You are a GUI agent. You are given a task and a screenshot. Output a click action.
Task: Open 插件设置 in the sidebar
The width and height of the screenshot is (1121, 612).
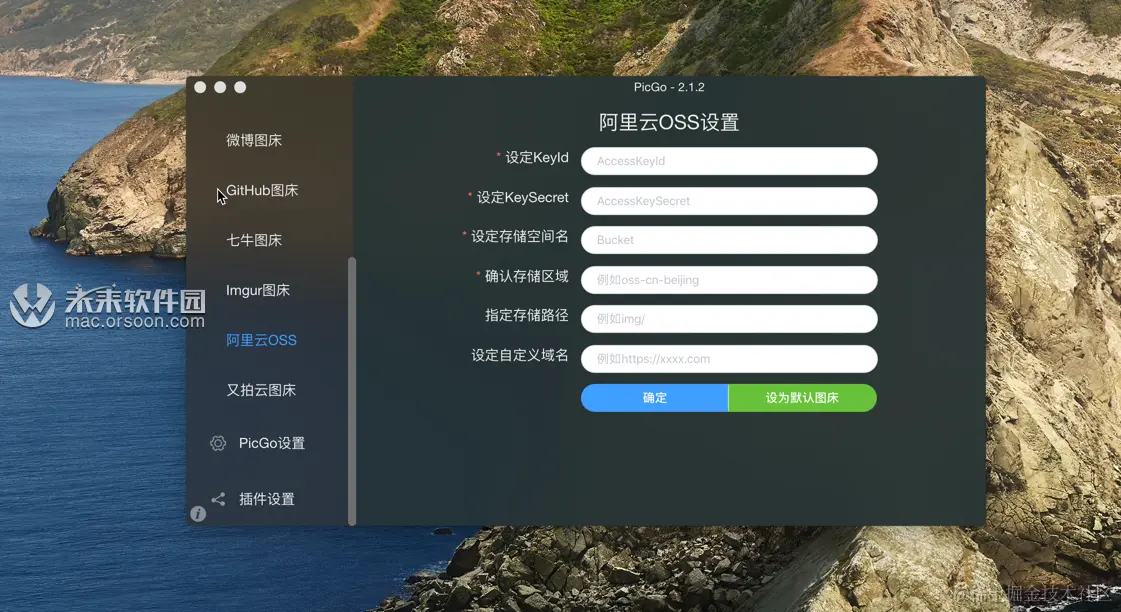267,499
